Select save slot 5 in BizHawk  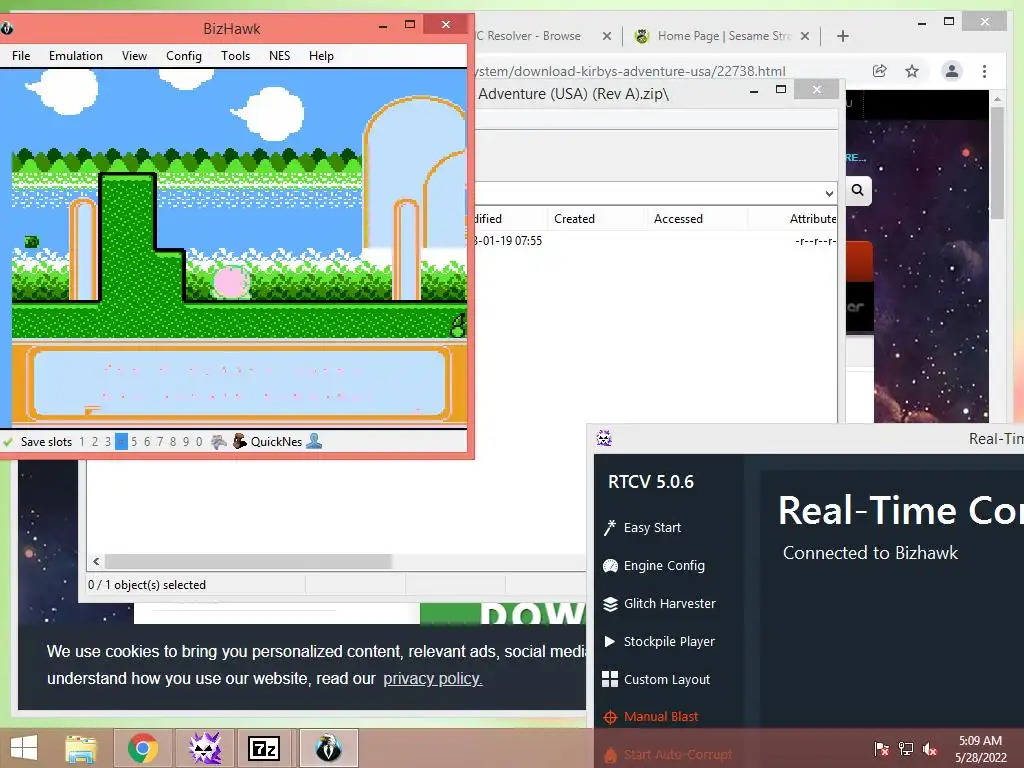[x=134, y=441]
